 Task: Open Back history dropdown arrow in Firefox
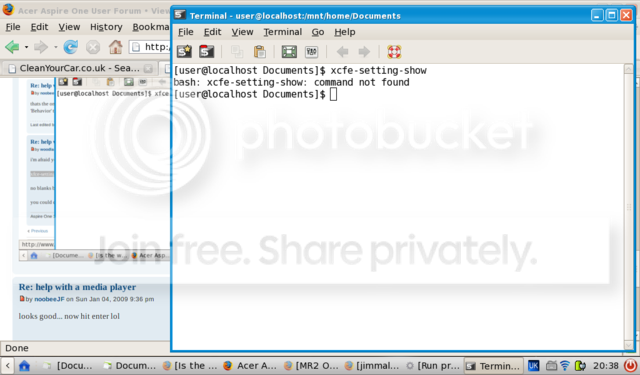26,47
